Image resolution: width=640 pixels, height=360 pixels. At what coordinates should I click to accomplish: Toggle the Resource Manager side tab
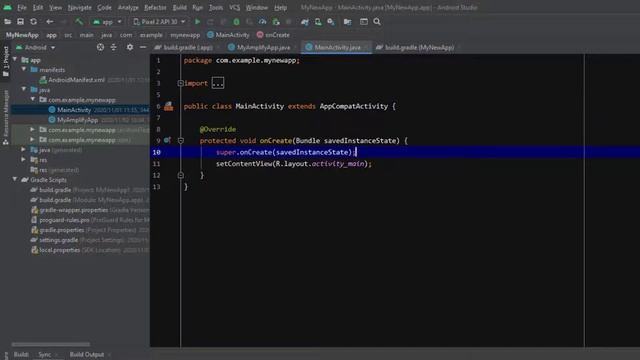[6, 118]
